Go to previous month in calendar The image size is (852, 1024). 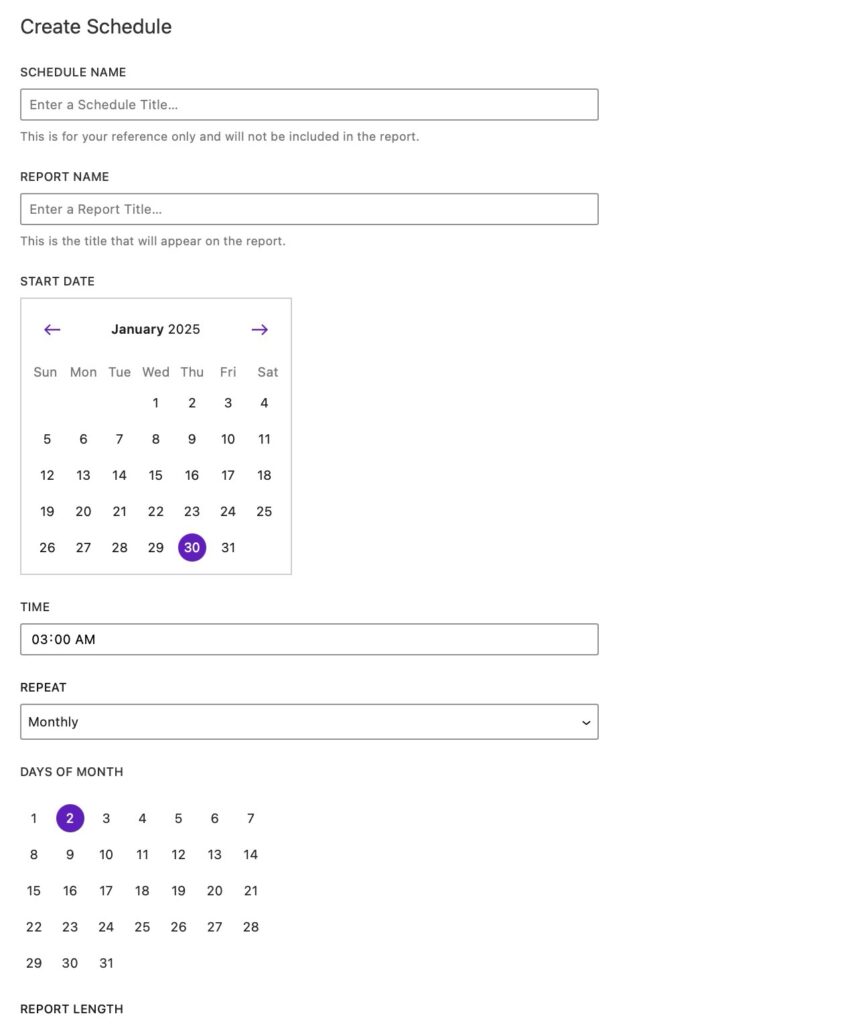click(x=52, y=330)
